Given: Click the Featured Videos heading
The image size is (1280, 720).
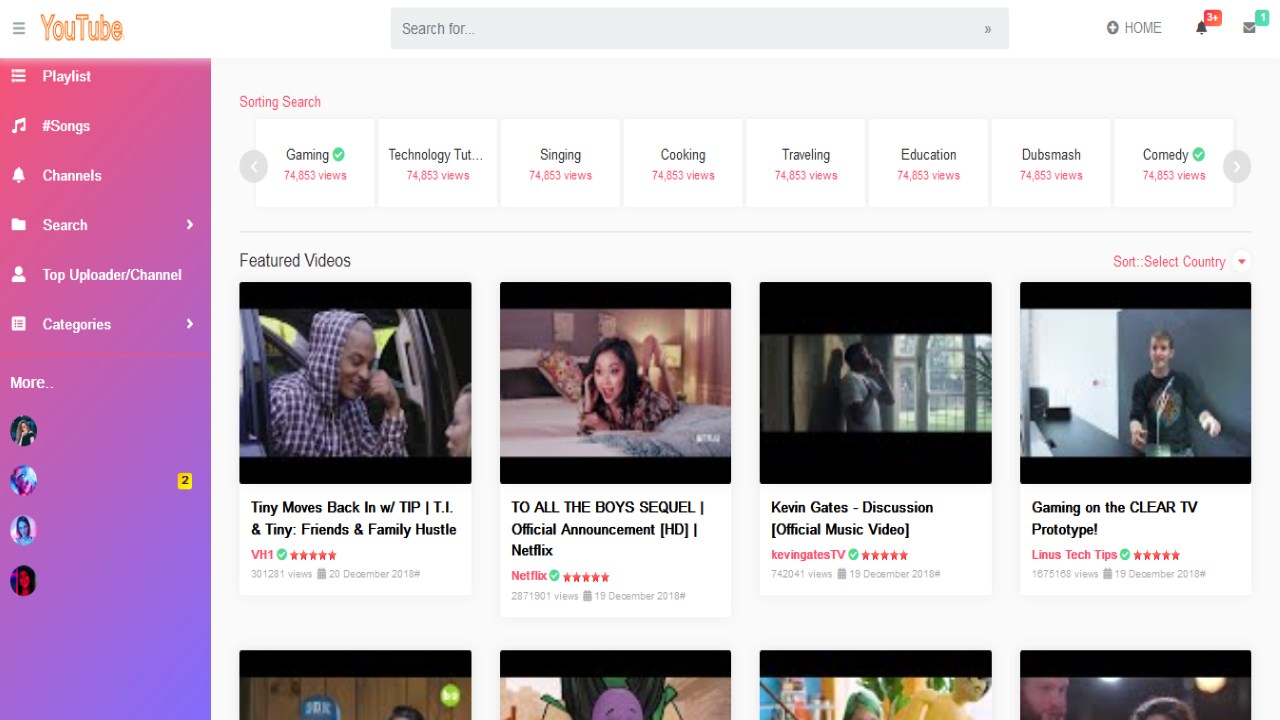Looking at the screenshot, I should pyautogui.click(x=295, y=261).
